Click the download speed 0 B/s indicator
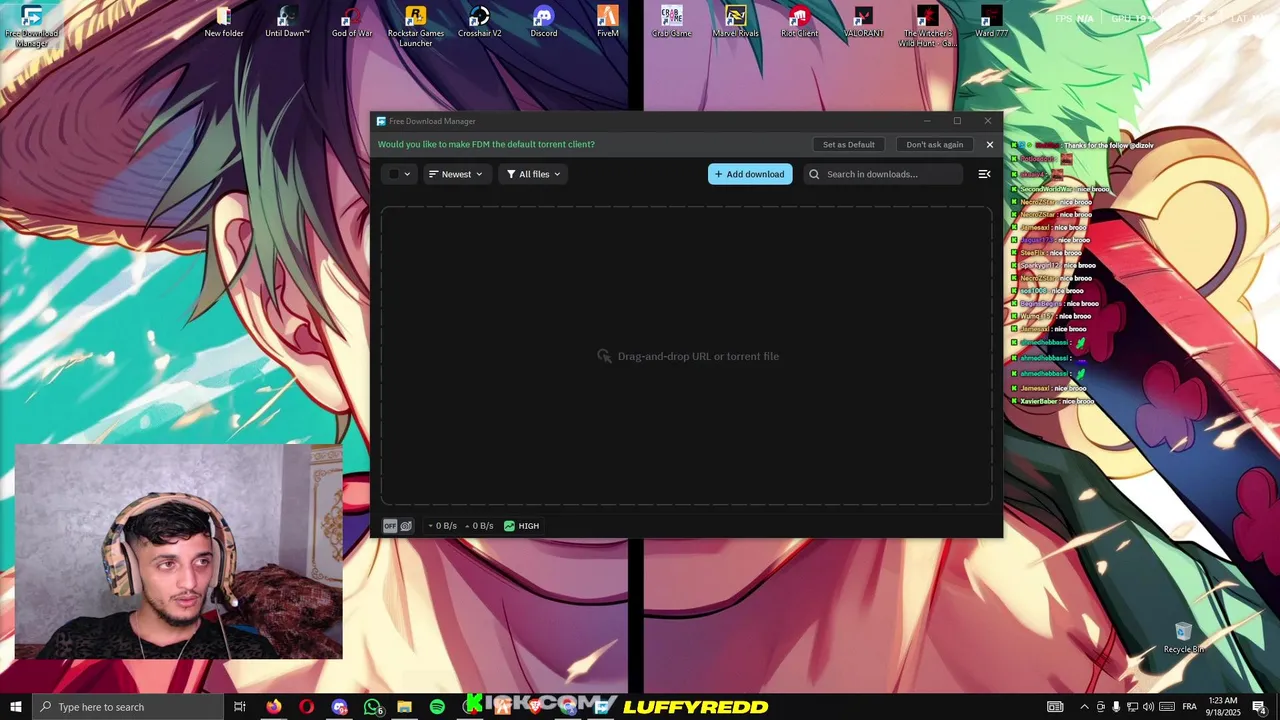Screen dimensions: 1280x720 tap(443, 526)
